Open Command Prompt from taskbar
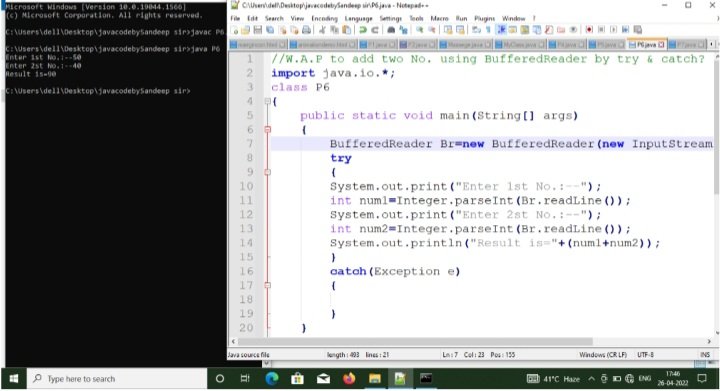 click(x=426, y=379)
